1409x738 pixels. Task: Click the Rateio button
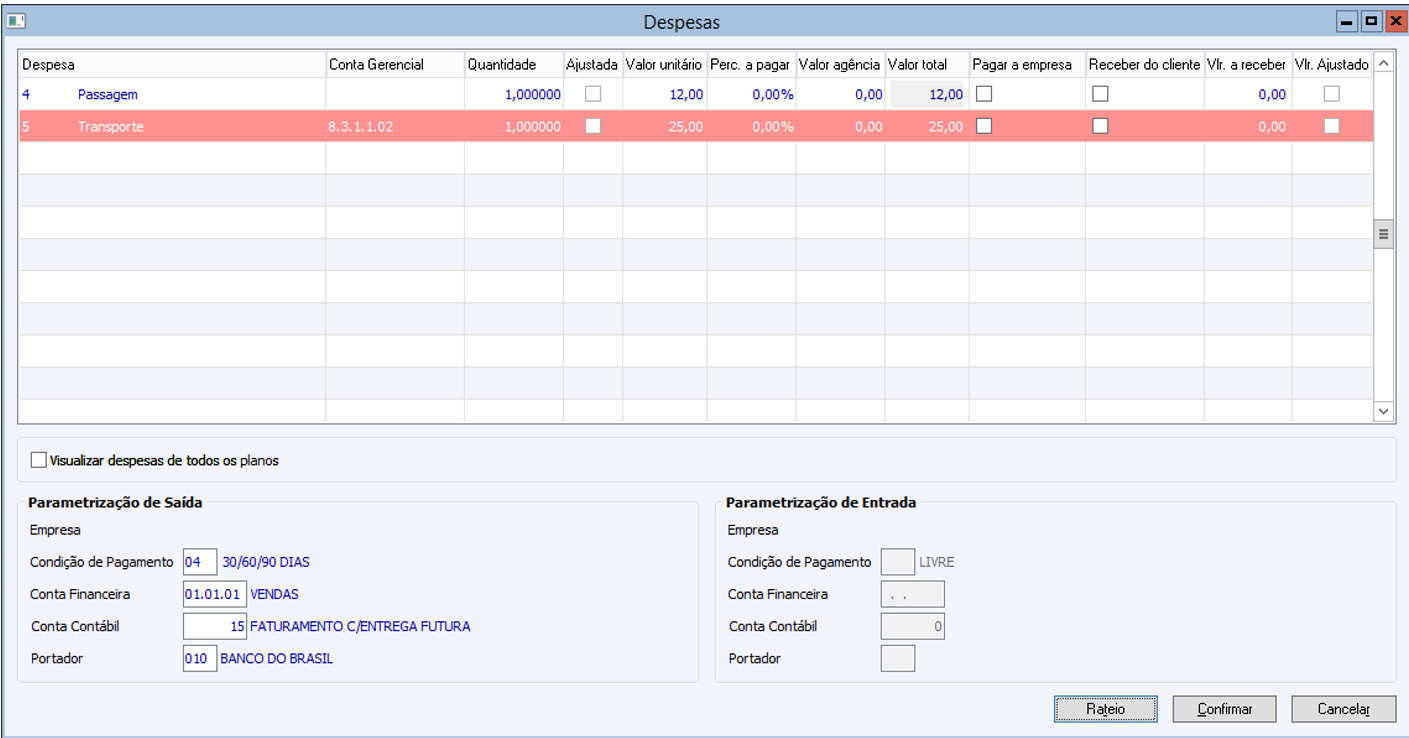pos(1105,709)
